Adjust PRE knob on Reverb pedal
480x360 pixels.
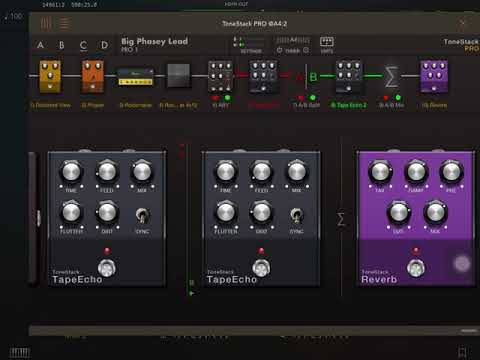pyautogui.click(x=451, y=172)
